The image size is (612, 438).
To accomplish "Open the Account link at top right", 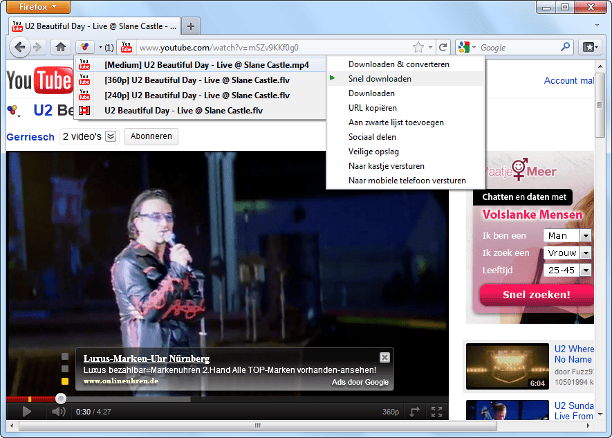I will point(569,81).
